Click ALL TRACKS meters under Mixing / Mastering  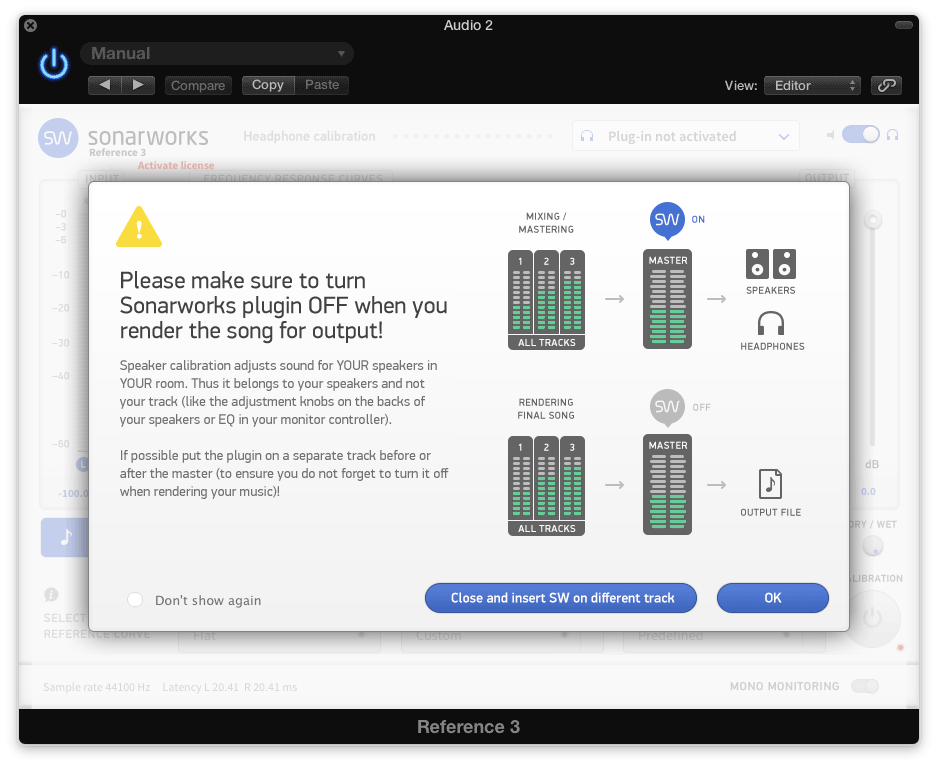[546, 300]
